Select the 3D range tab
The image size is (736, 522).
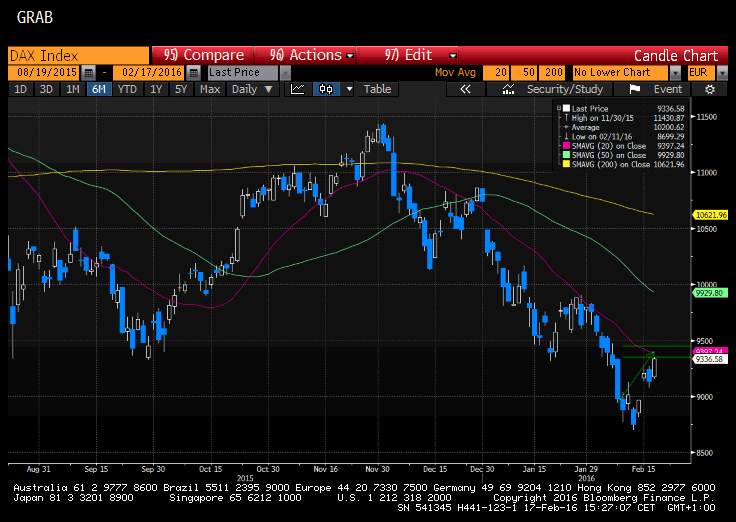click(46, 89)
